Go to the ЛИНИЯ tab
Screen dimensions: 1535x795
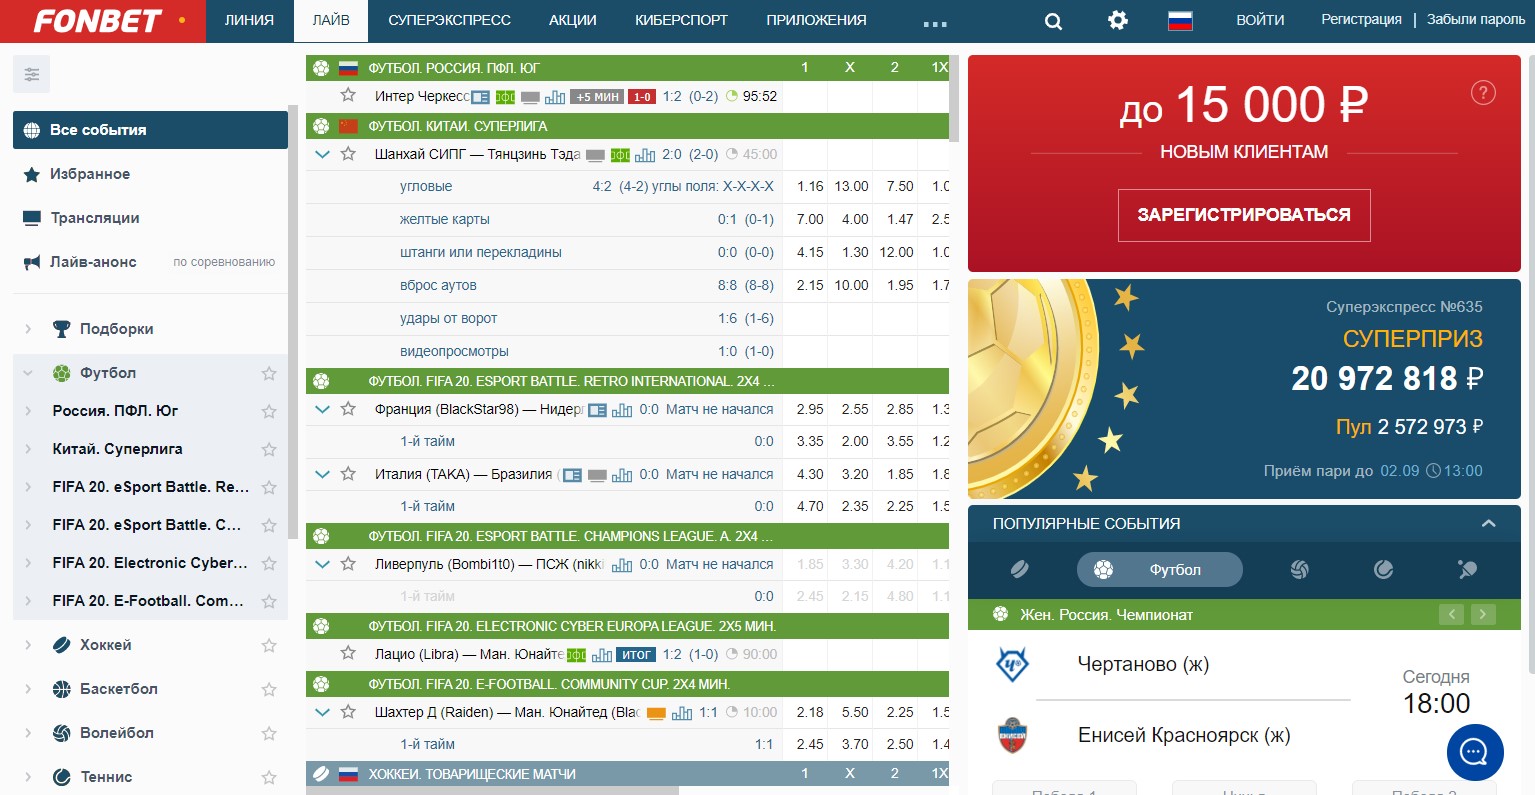[249, 20]
